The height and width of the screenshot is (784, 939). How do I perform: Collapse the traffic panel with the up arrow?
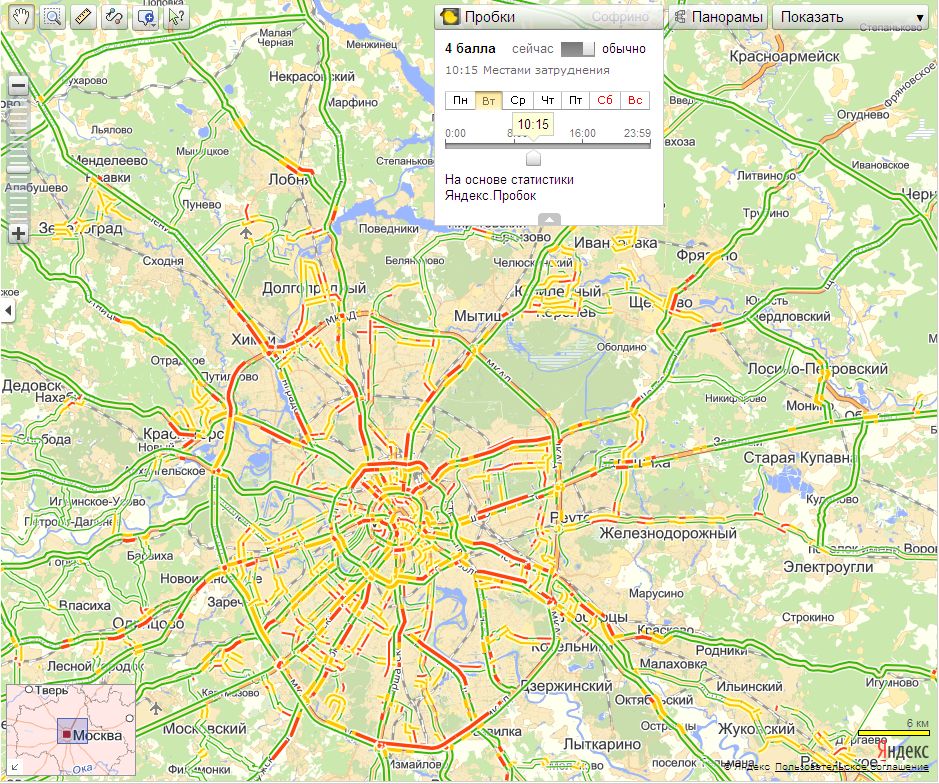[x=550, y=219]
